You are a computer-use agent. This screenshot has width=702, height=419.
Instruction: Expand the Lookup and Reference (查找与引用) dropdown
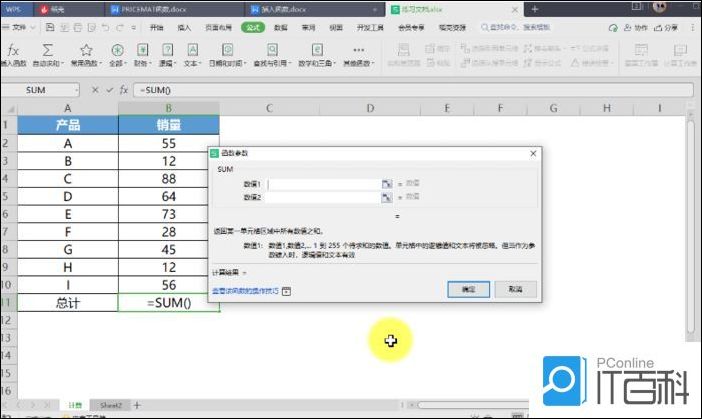(274, 54)
